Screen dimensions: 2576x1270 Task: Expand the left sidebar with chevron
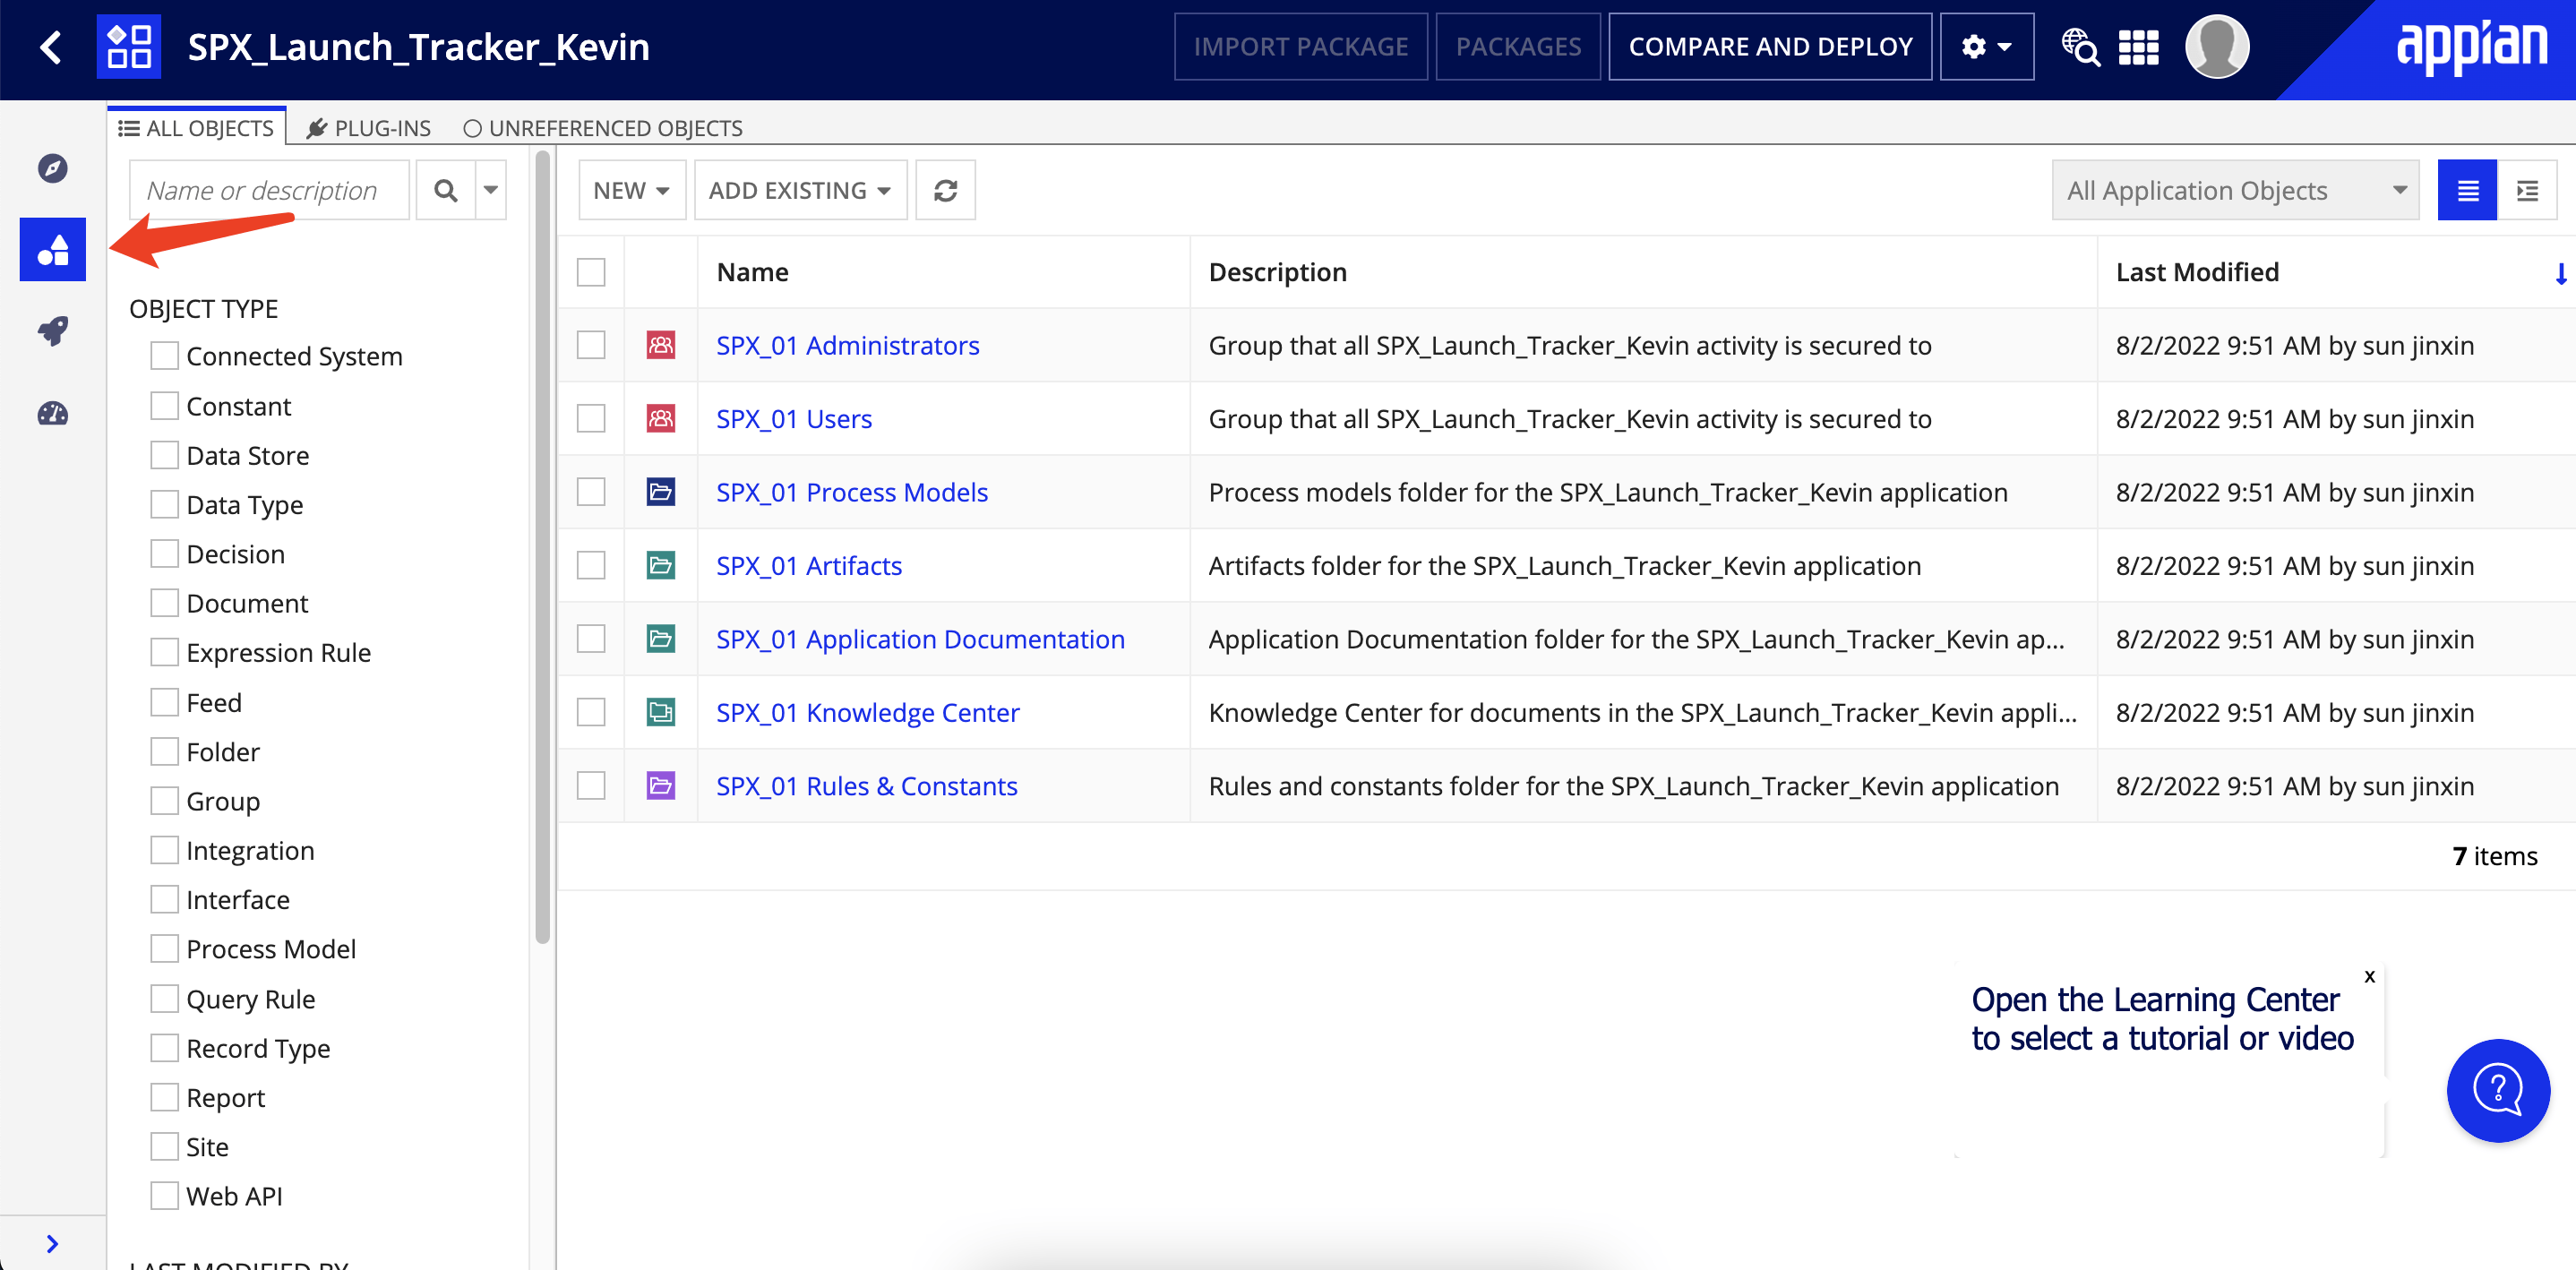click(52, 1243)
